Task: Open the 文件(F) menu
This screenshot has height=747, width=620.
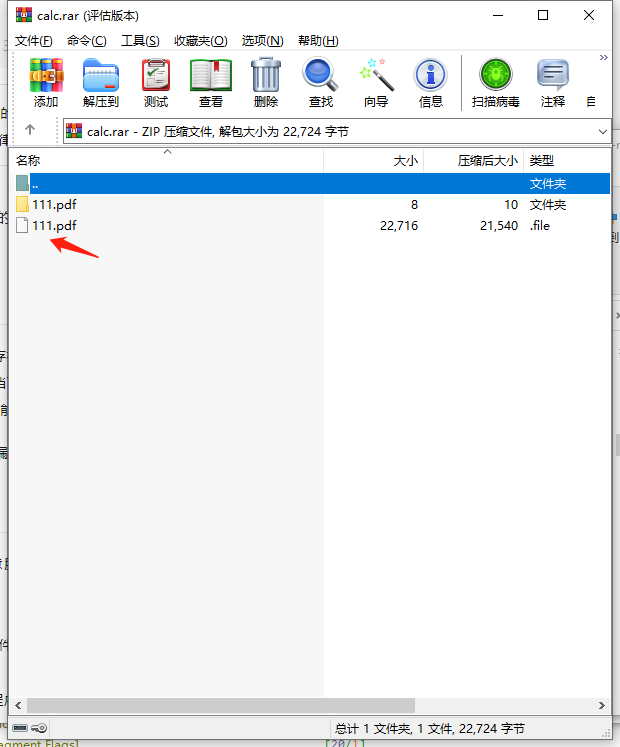Action: click(34, 41)
